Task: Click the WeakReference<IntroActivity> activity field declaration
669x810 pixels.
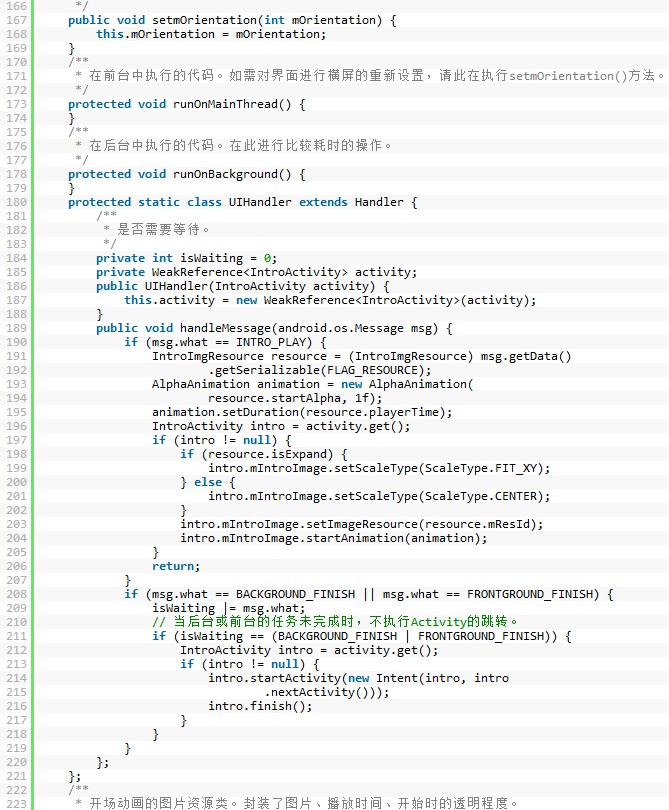Action: 256,272
